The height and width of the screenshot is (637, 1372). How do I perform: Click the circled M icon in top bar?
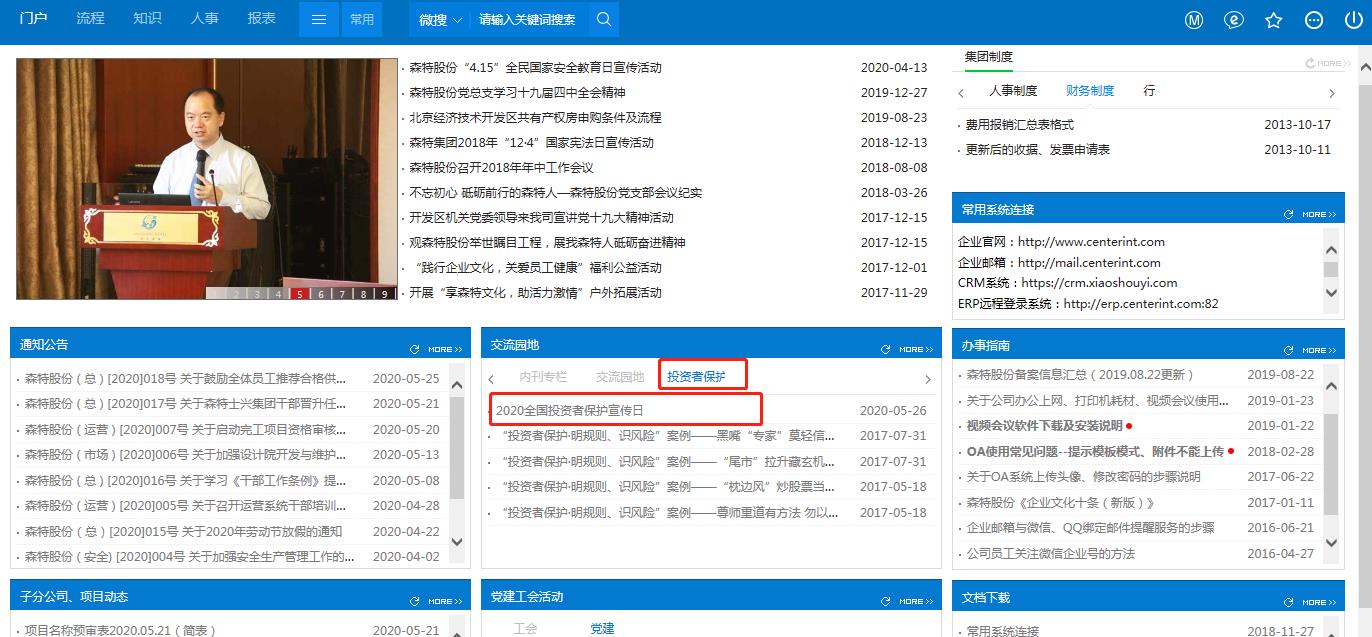1193,19
